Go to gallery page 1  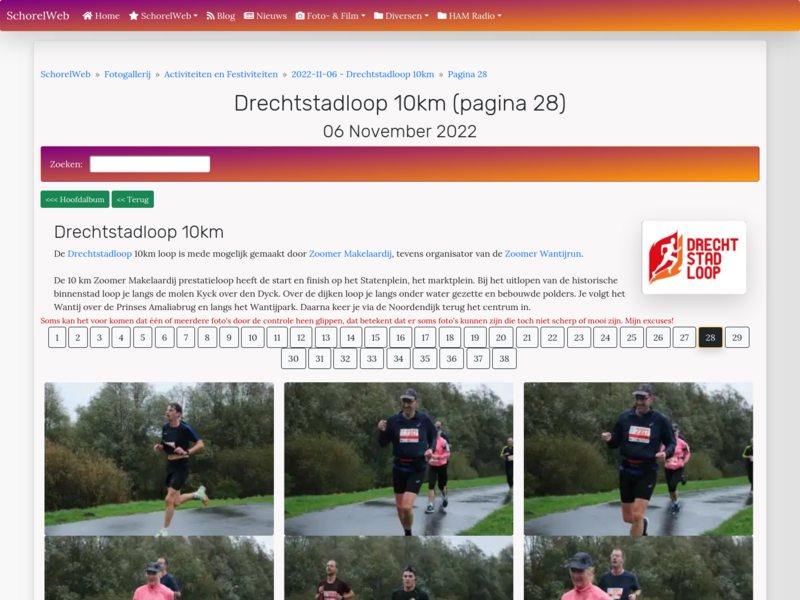coord(57,337)
